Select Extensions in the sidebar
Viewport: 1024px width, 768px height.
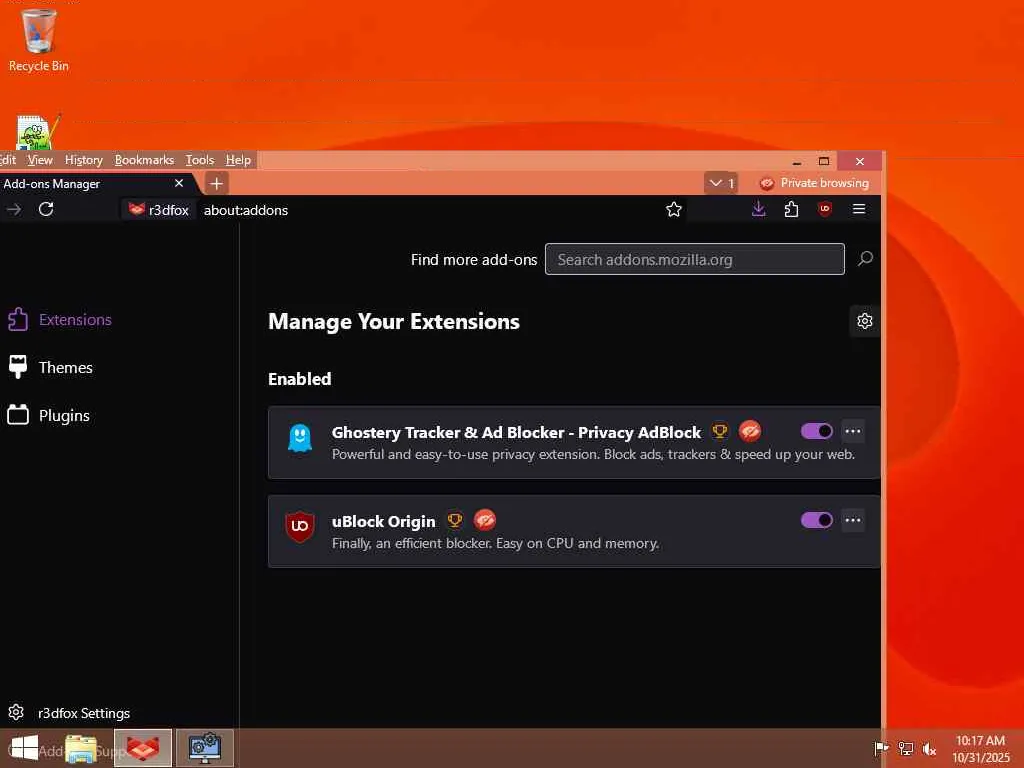(60, 319)
